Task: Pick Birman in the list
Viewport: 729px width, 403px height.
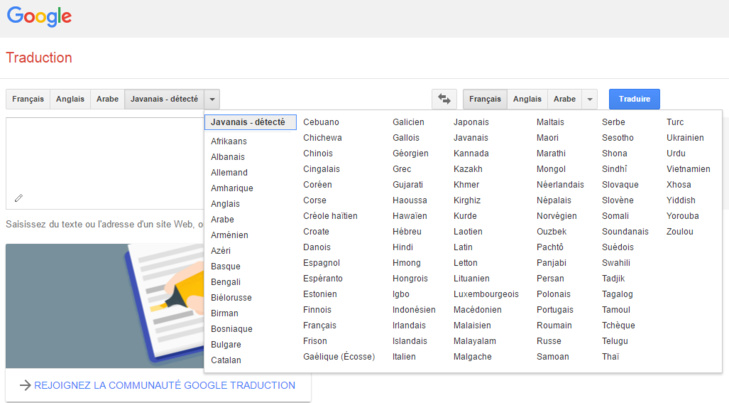Action: tap(225, 313)
